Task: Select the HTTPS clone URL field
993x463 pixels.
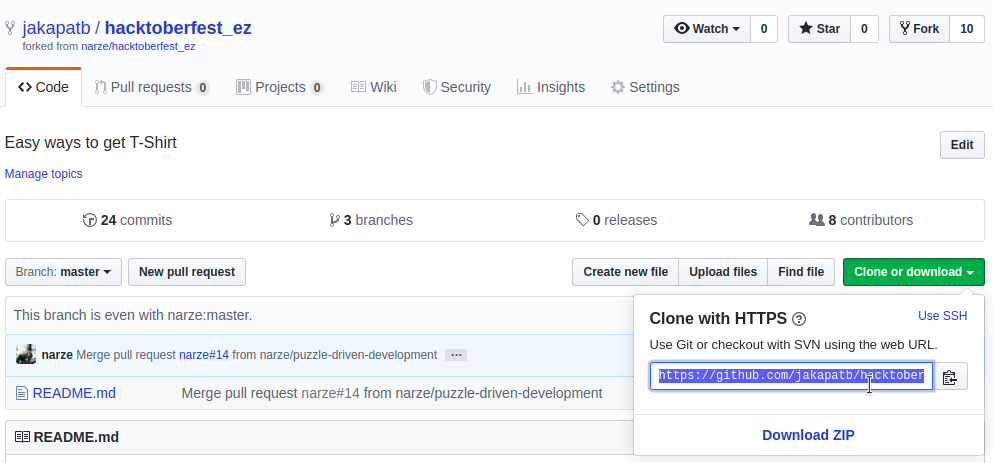Action: coord(791,377)
